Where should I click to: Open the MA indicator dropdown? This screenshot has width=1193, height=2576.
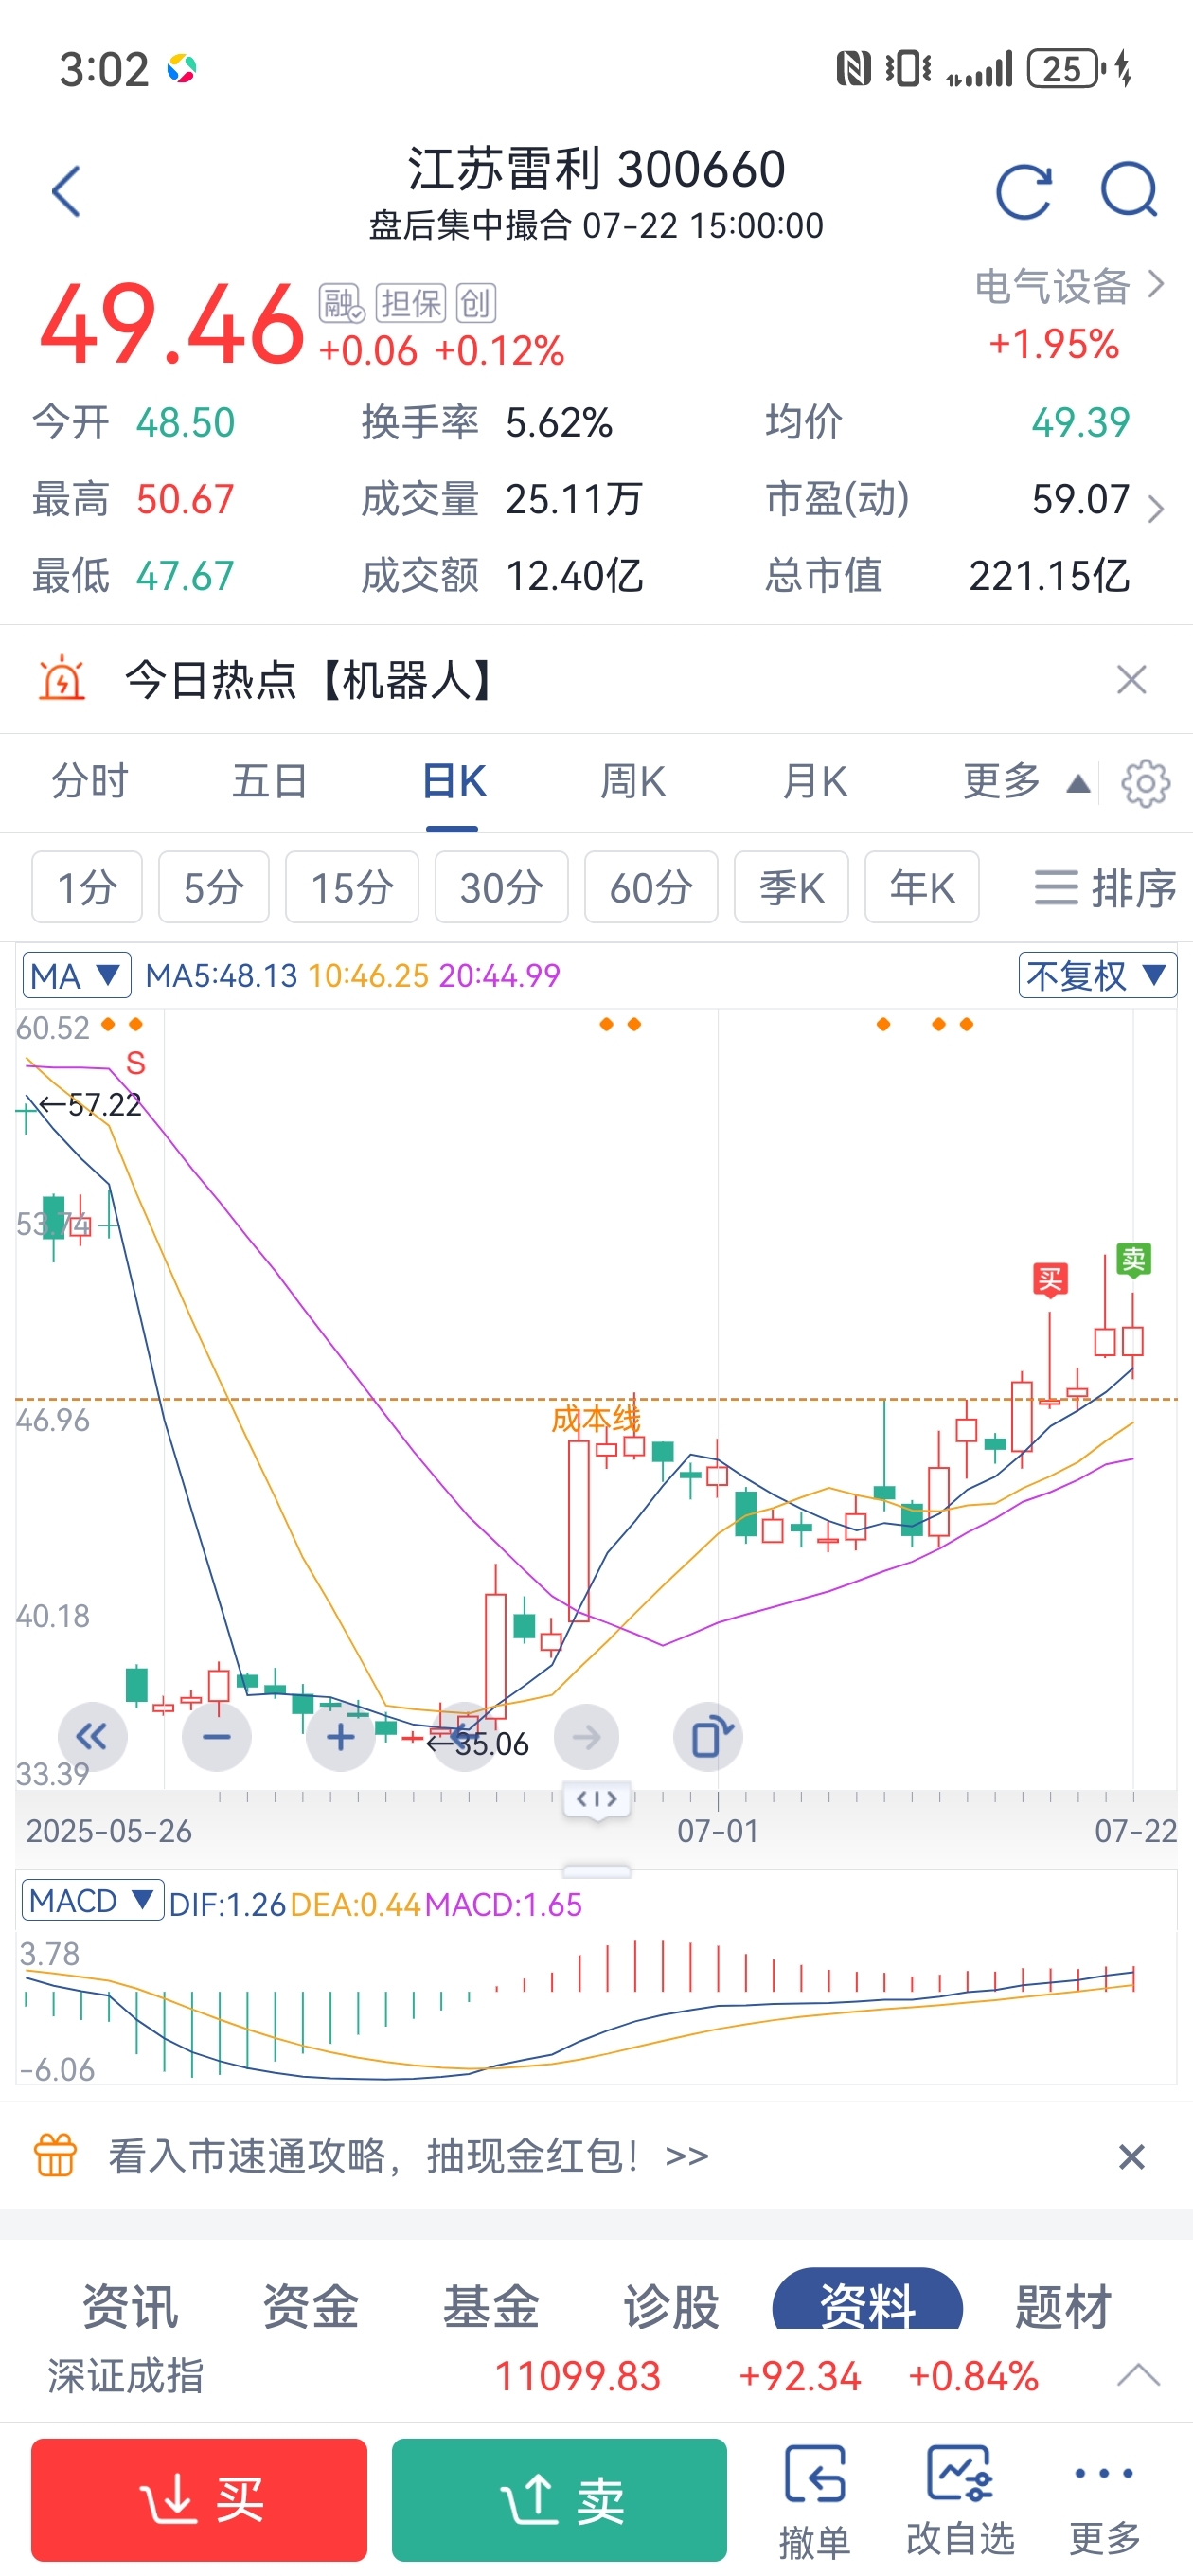pos(77,975)
